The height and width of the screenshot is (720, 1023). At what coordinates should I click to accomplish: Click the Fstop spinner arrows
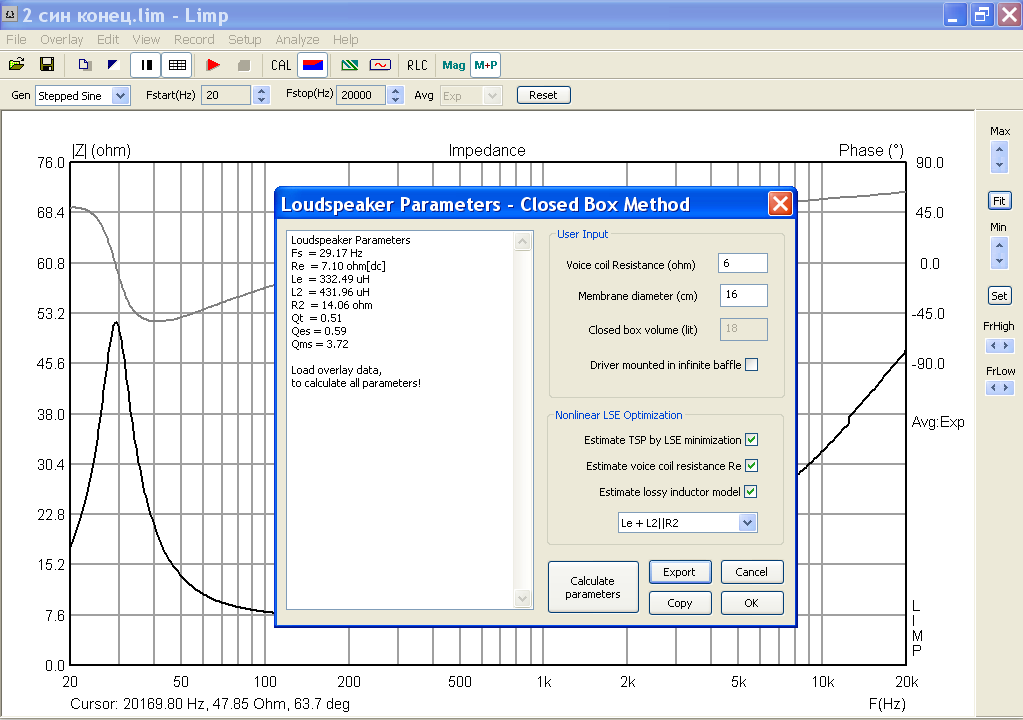click(x=394, y=96)
